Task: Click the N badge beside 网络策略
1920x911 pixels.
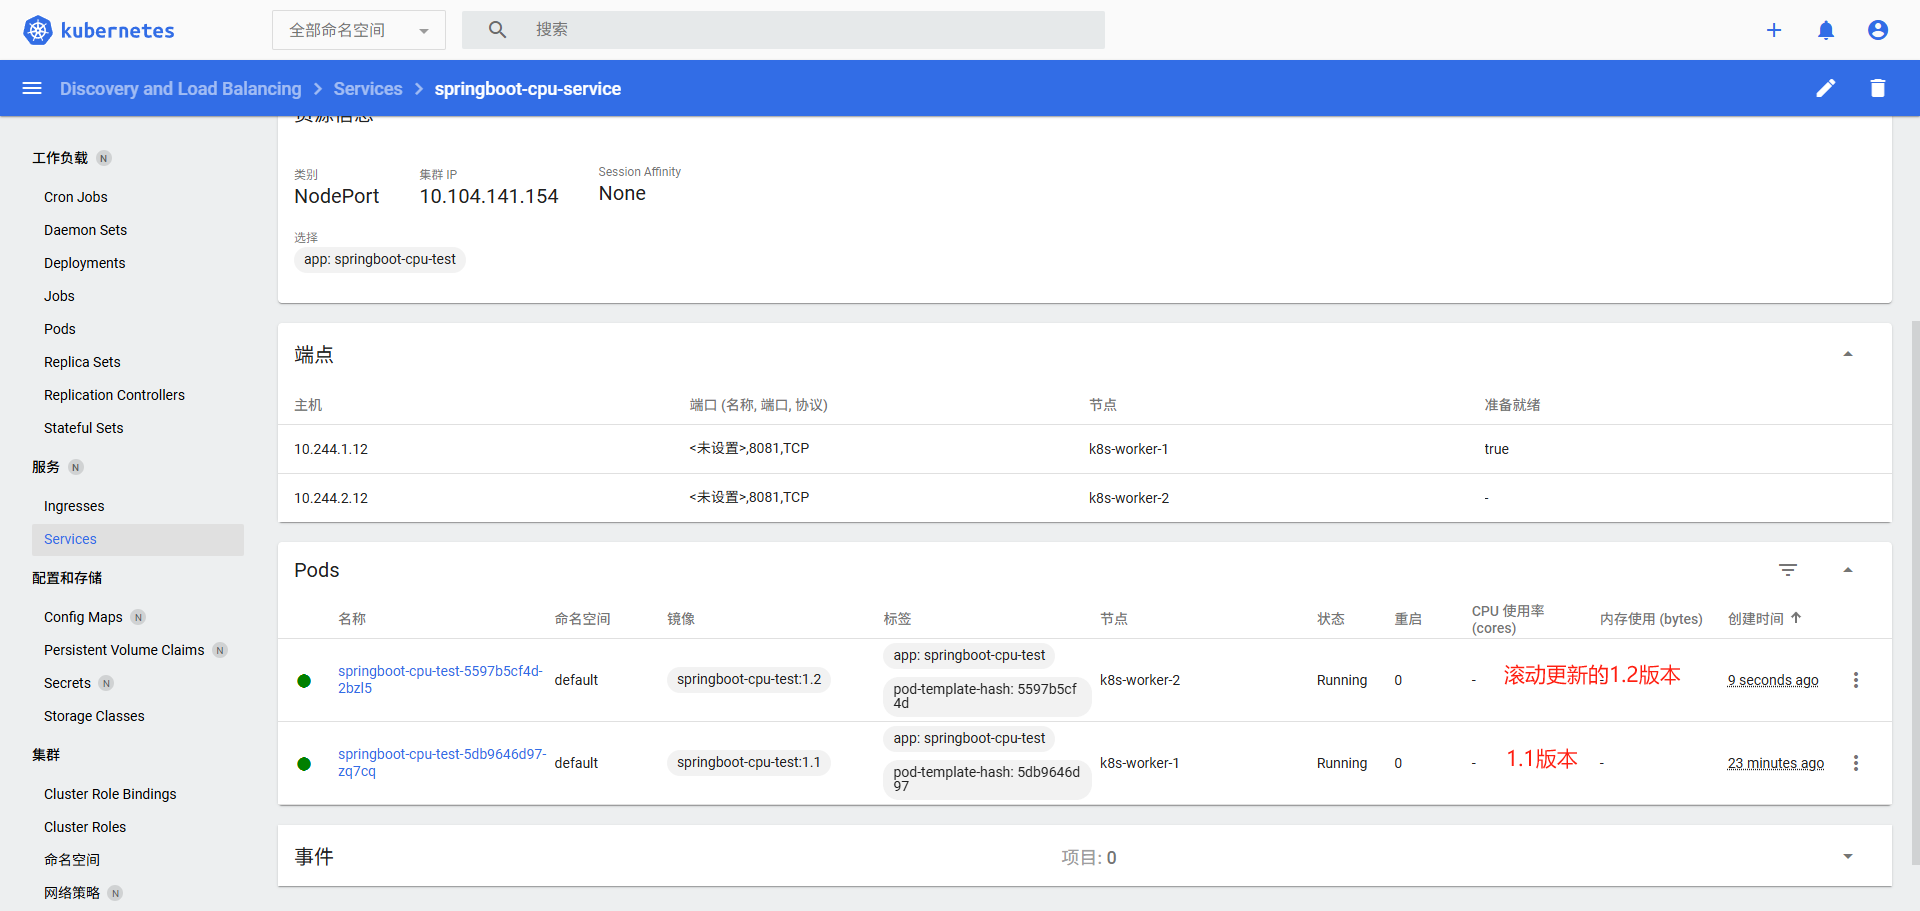Action: click(x=115, y=893)
